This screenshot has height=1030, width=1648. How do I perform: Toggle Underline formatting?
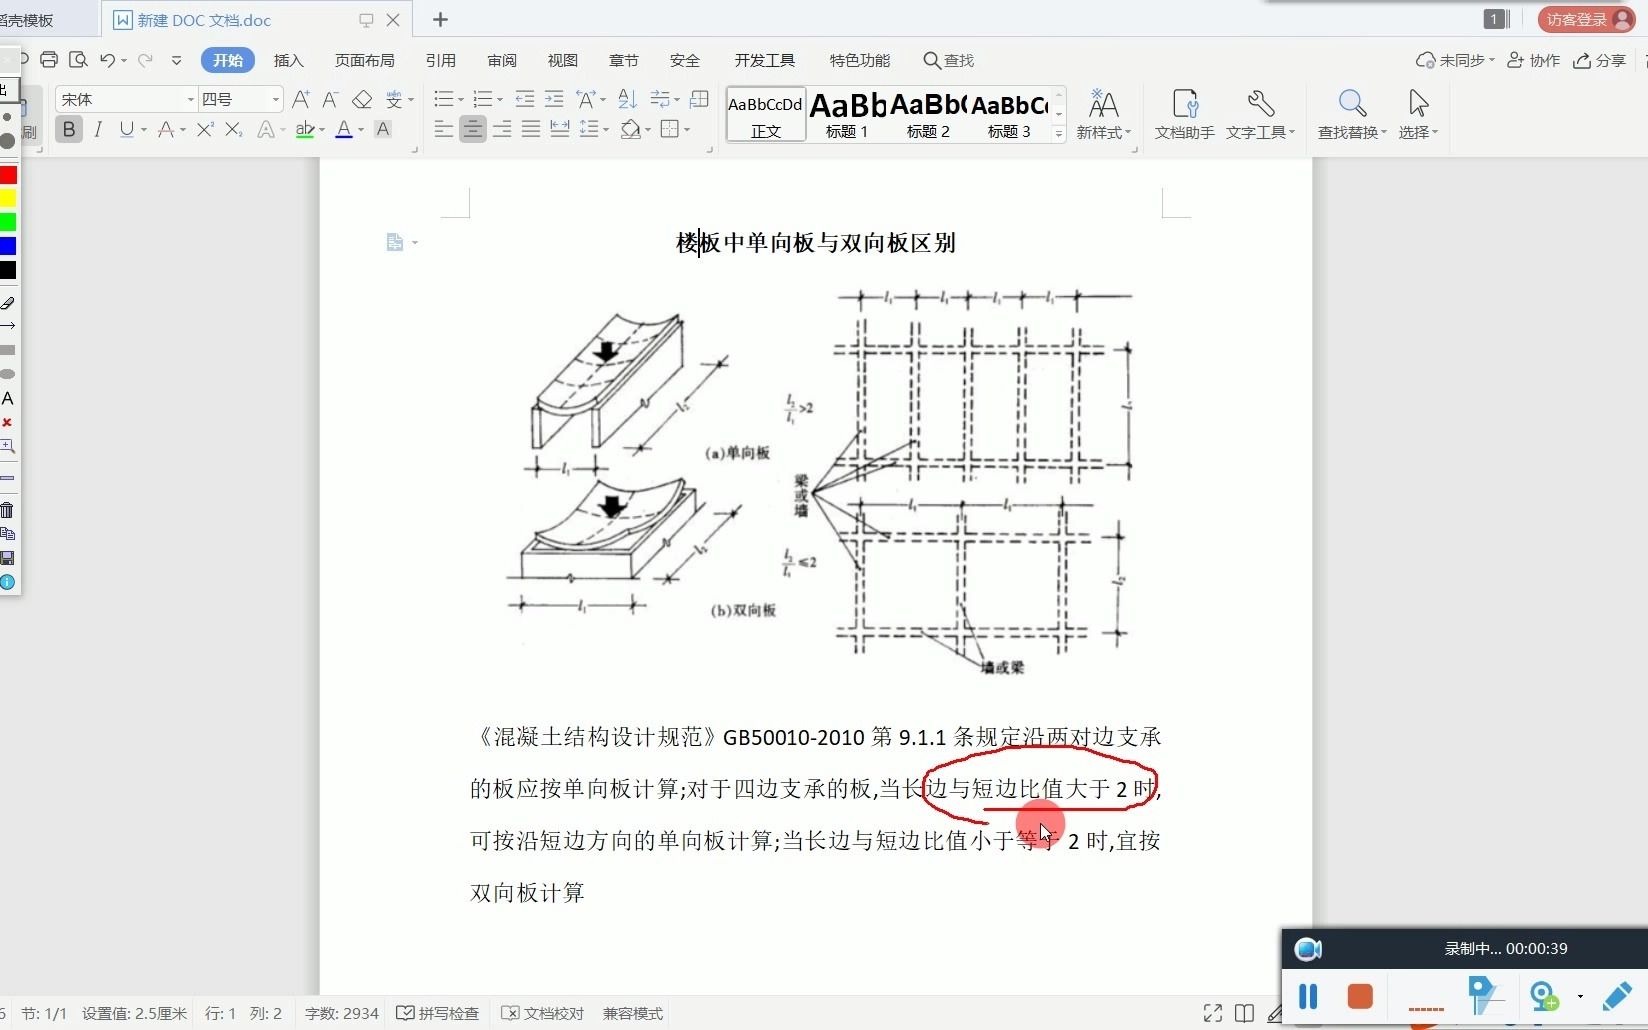126,129
